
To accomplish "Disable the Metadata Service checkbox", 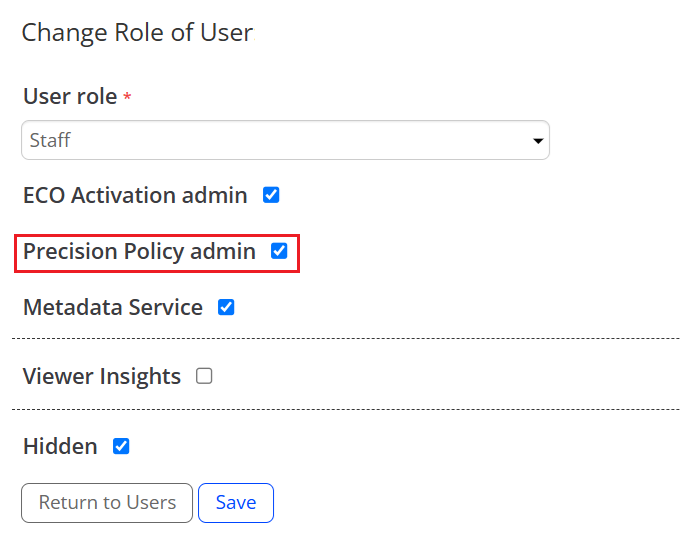I will [226, 307].
